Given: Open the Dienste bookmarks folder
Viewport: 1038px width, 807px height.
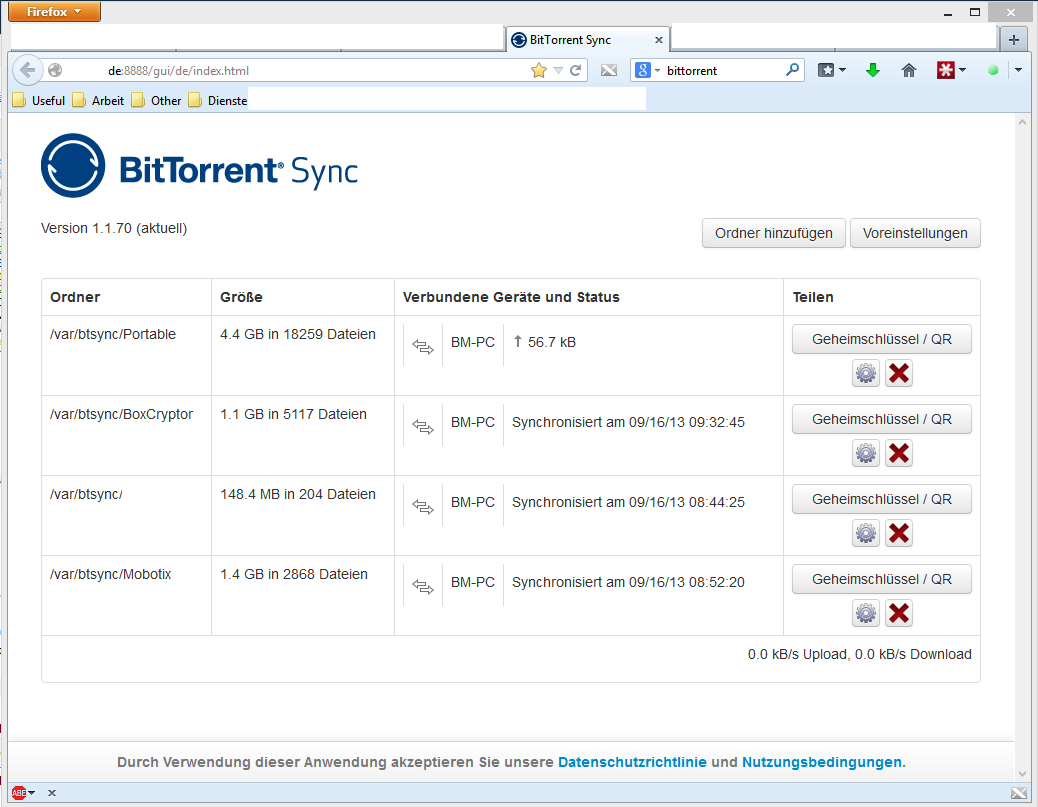Looking at the screenshot, I should pyautogui.click(x=218, y=101).
